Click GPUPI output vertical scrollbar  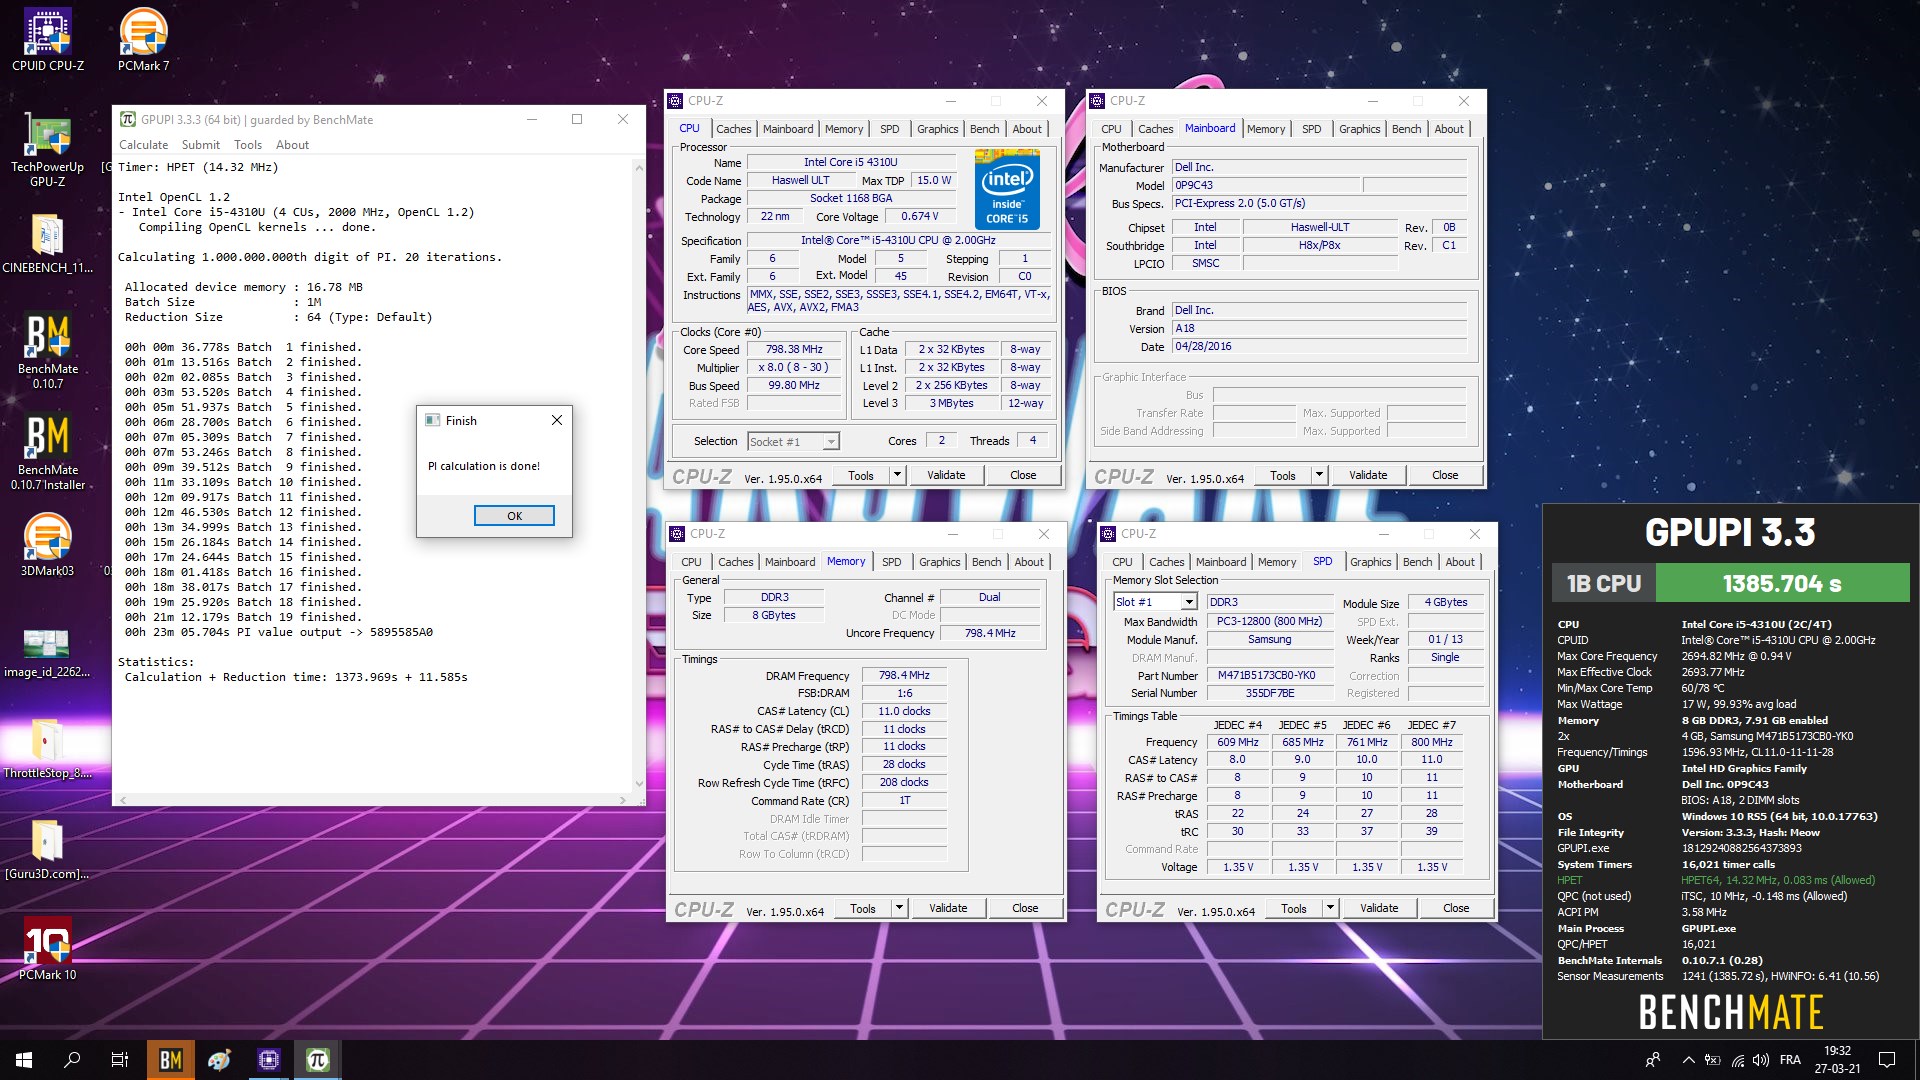[639, 475]
